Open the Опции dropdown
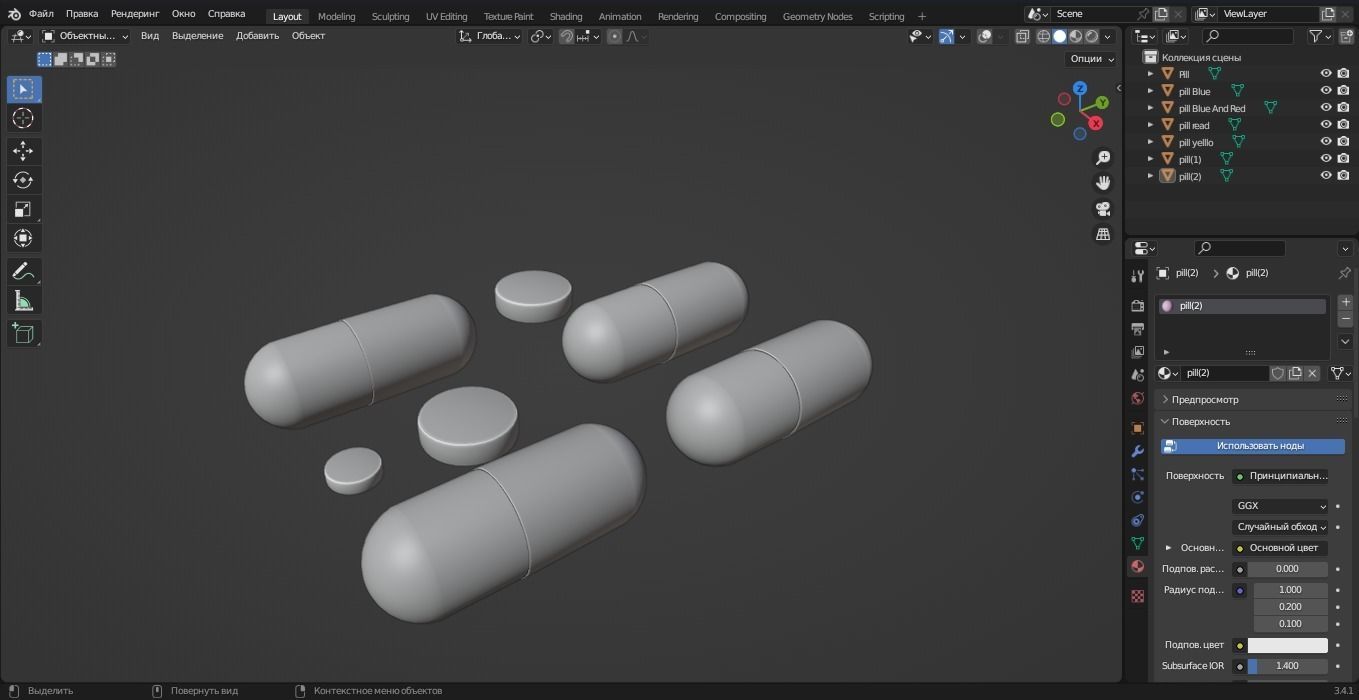This screenshot has height=700, width=1359. click(1091, 58)
